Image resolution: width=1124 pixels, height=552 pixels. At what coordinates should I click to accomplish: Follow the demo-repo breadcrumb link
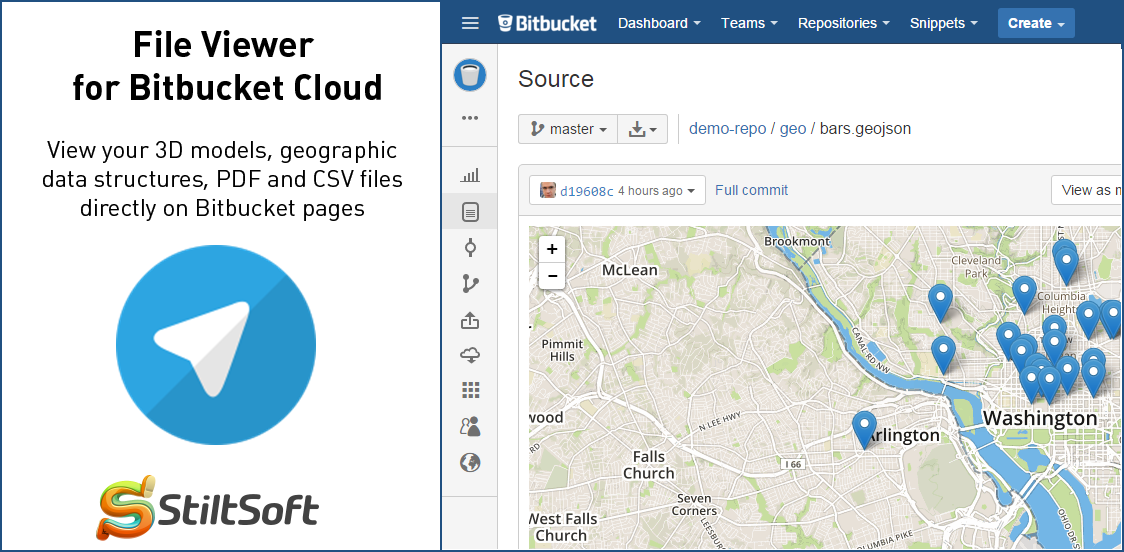pos(726,129)
